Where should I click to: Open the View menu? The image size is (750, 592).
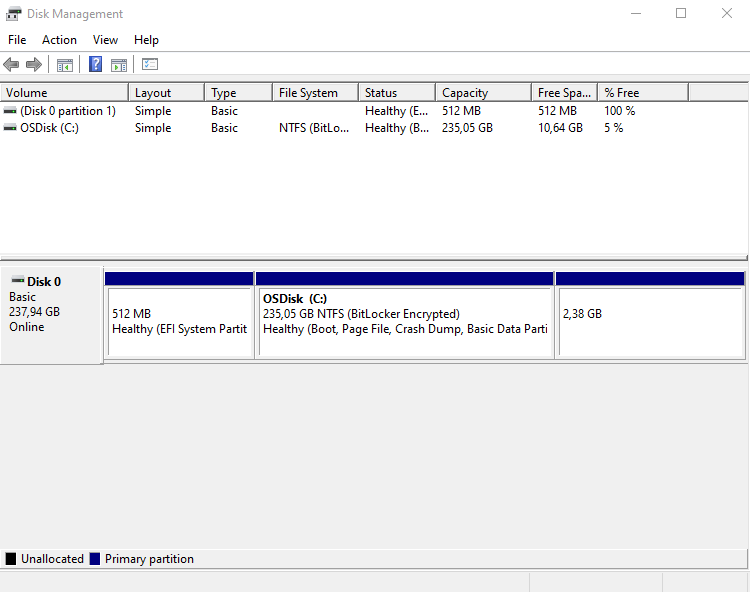coord(105,40)
